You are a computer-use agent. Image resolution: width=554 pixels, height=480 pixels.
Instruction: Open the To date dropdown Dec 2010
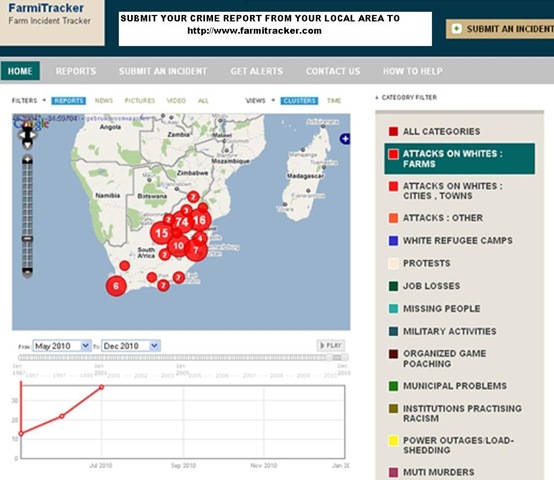(131, 346)
